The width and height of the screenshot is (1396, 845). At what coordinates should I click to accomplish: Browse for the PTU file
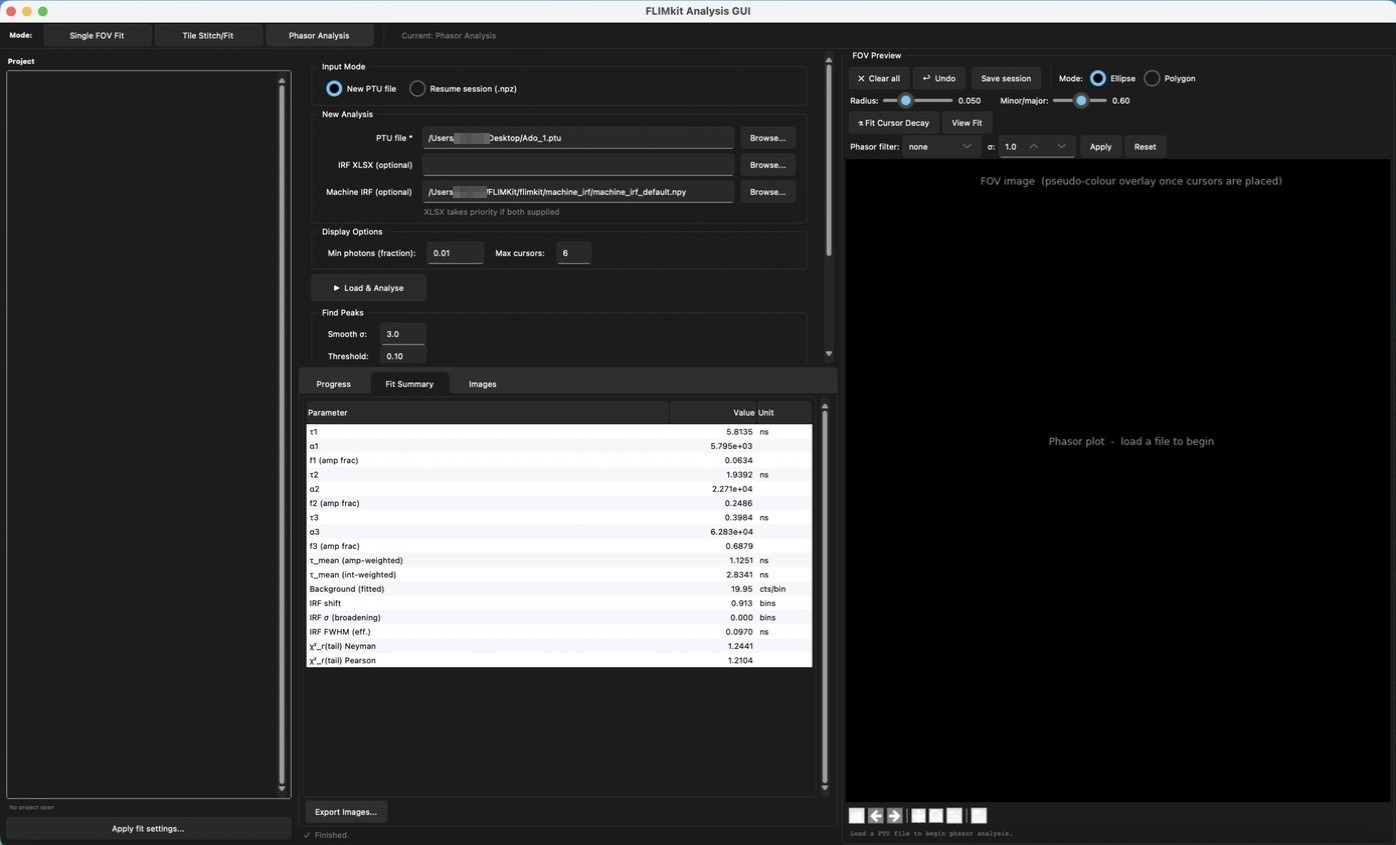point(767,138)
